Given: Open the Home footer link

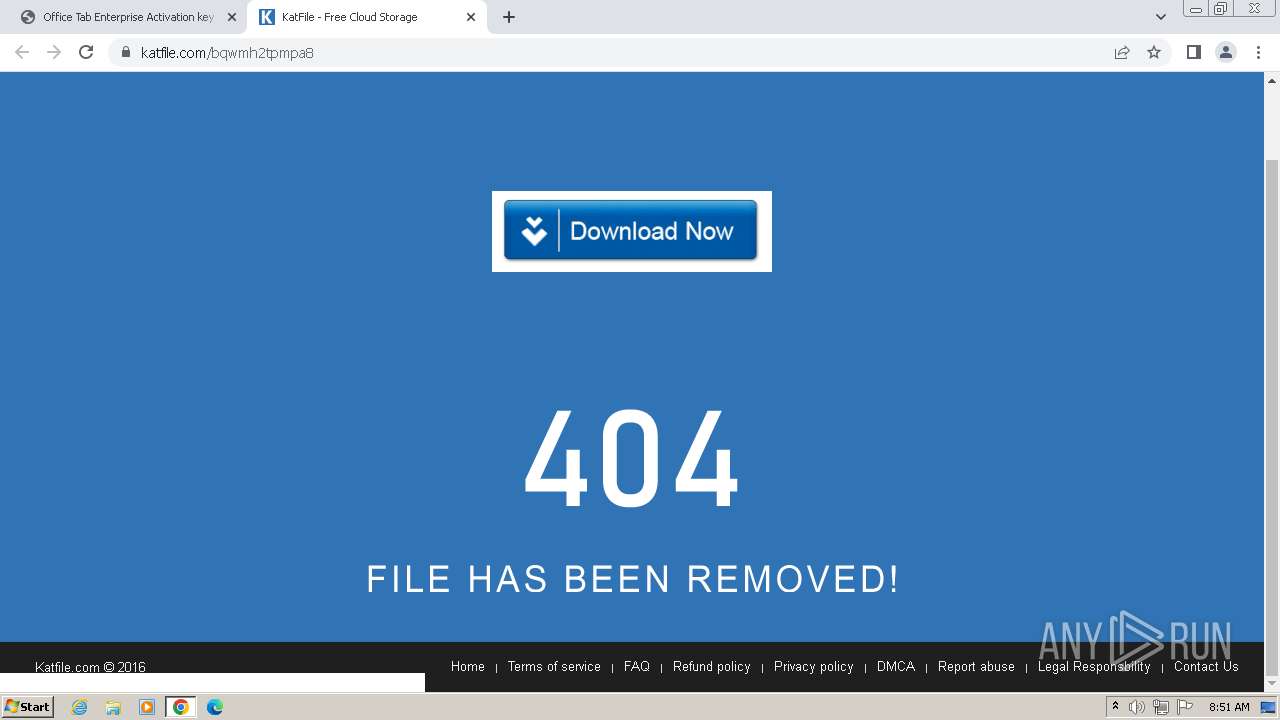Looking at the screenshot, I should tap(467, 667).
